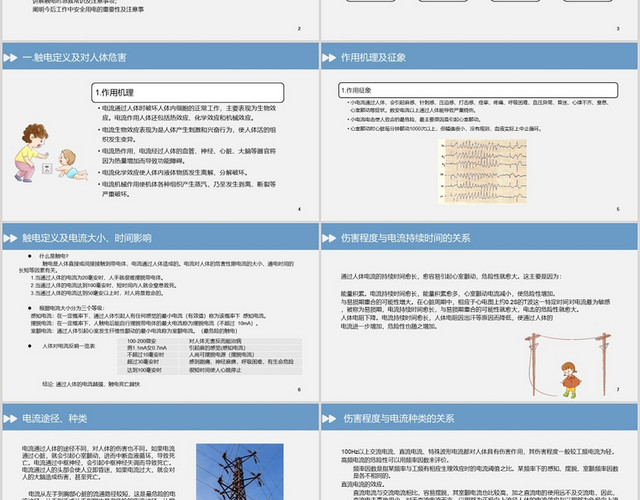Click the left utility pole drawing
The height and width of the screenshot is (500, 640).
click(533, 364)
